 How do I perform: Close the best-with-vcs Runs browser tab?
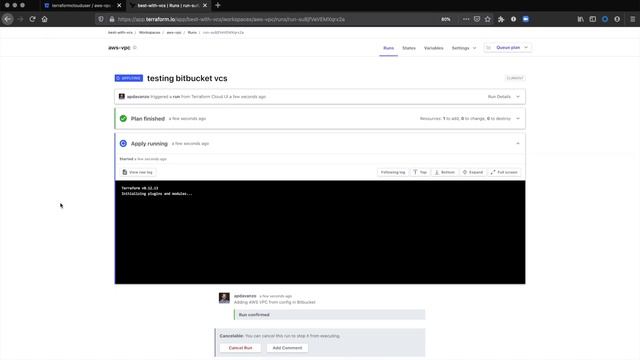[x=205, y=5]
